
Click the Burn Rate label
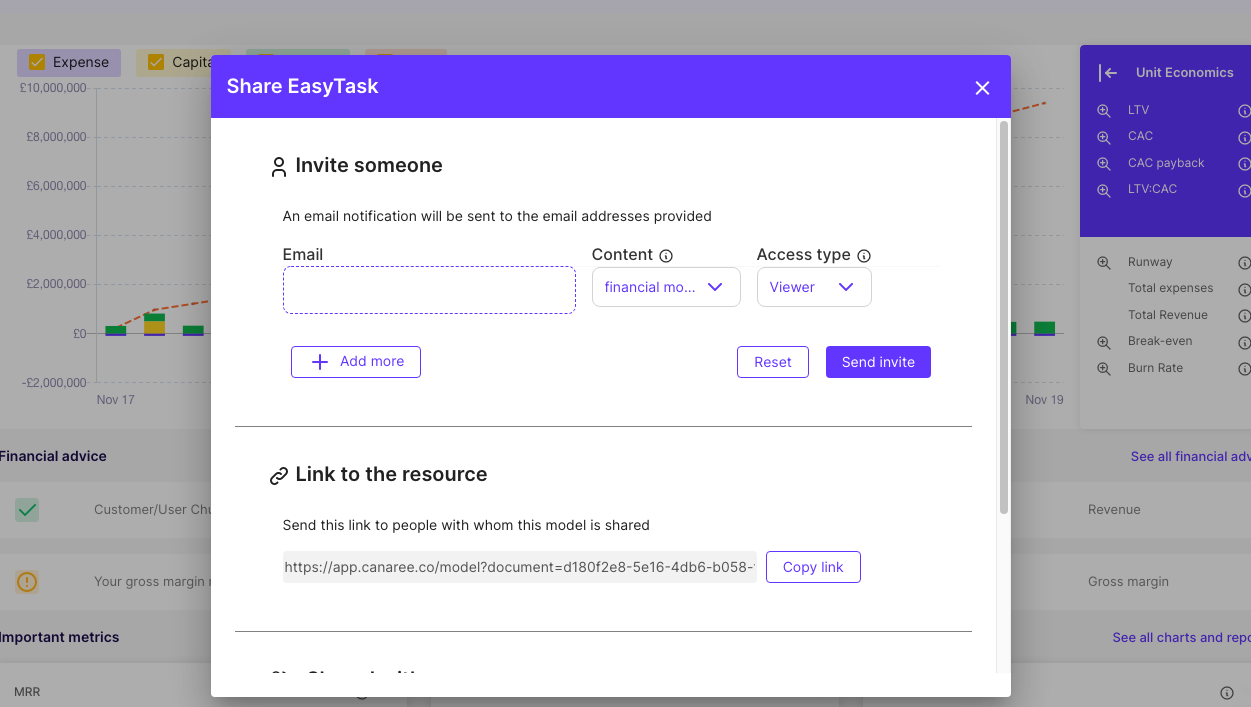point(1155,368)
